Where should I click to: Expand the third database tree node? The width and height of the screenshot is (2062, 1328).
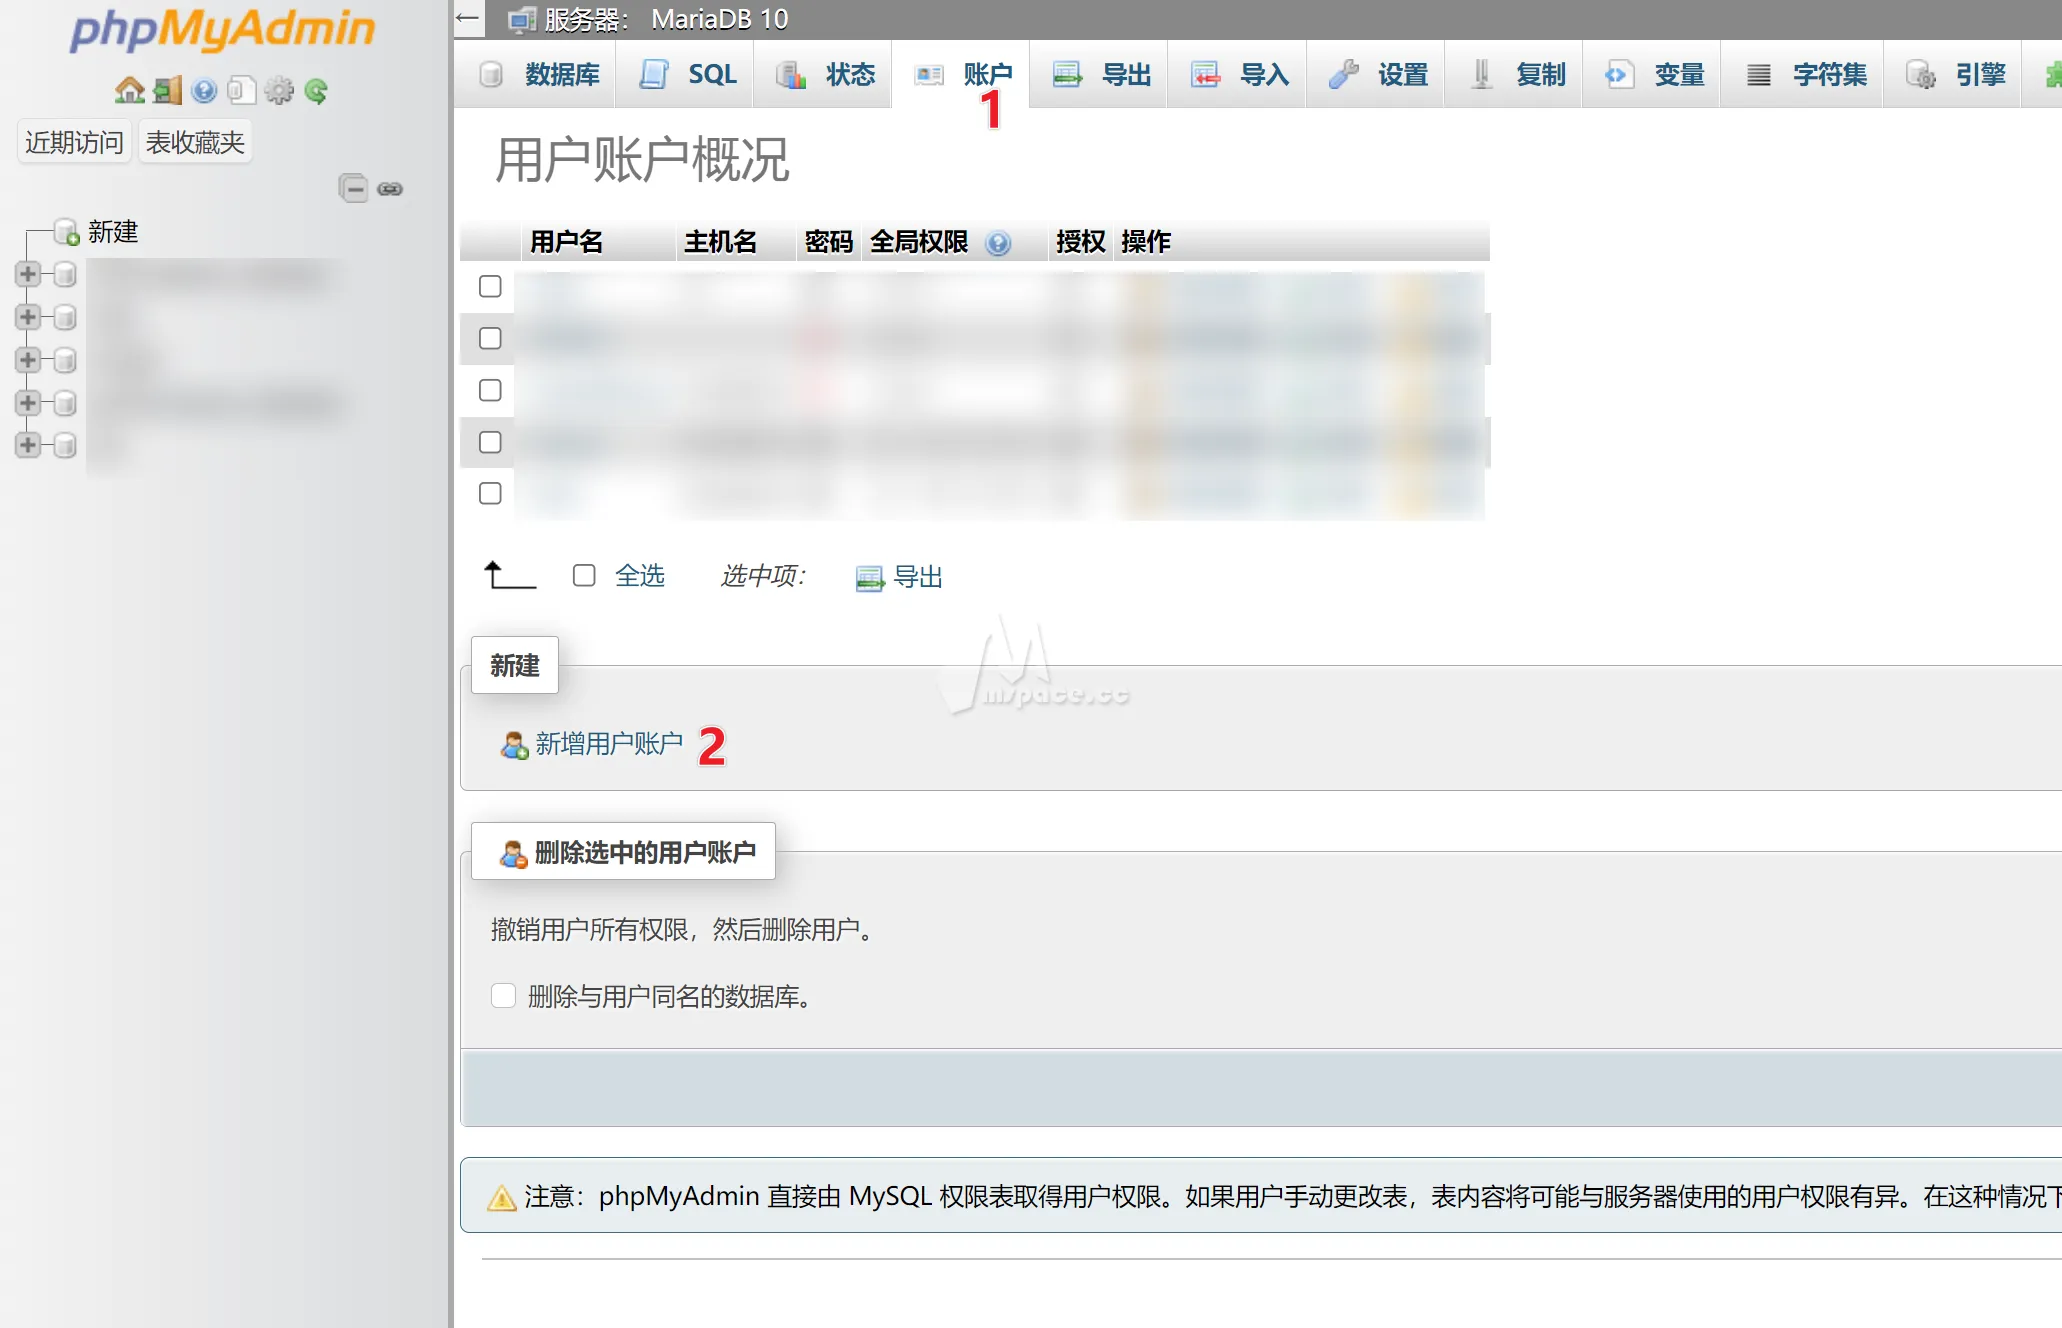click(x=28, y=360)
